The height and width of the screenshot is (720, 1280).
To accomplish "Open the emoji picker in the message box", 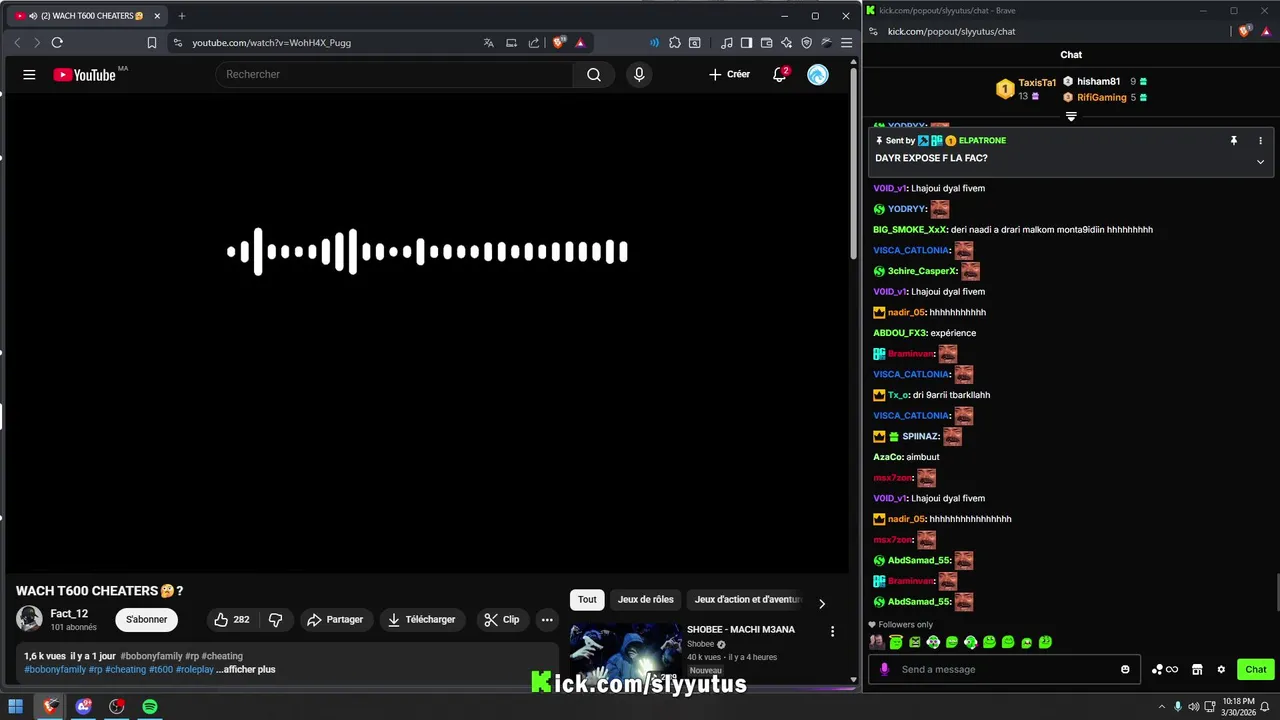I will 1125,670.
